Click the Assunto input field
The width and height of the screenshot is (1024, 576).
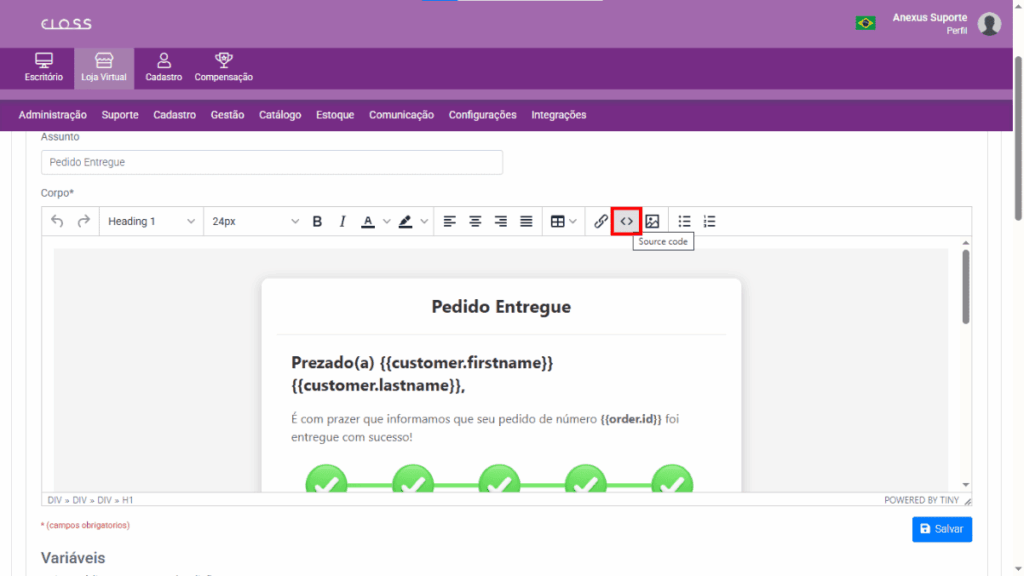point(271,162)
